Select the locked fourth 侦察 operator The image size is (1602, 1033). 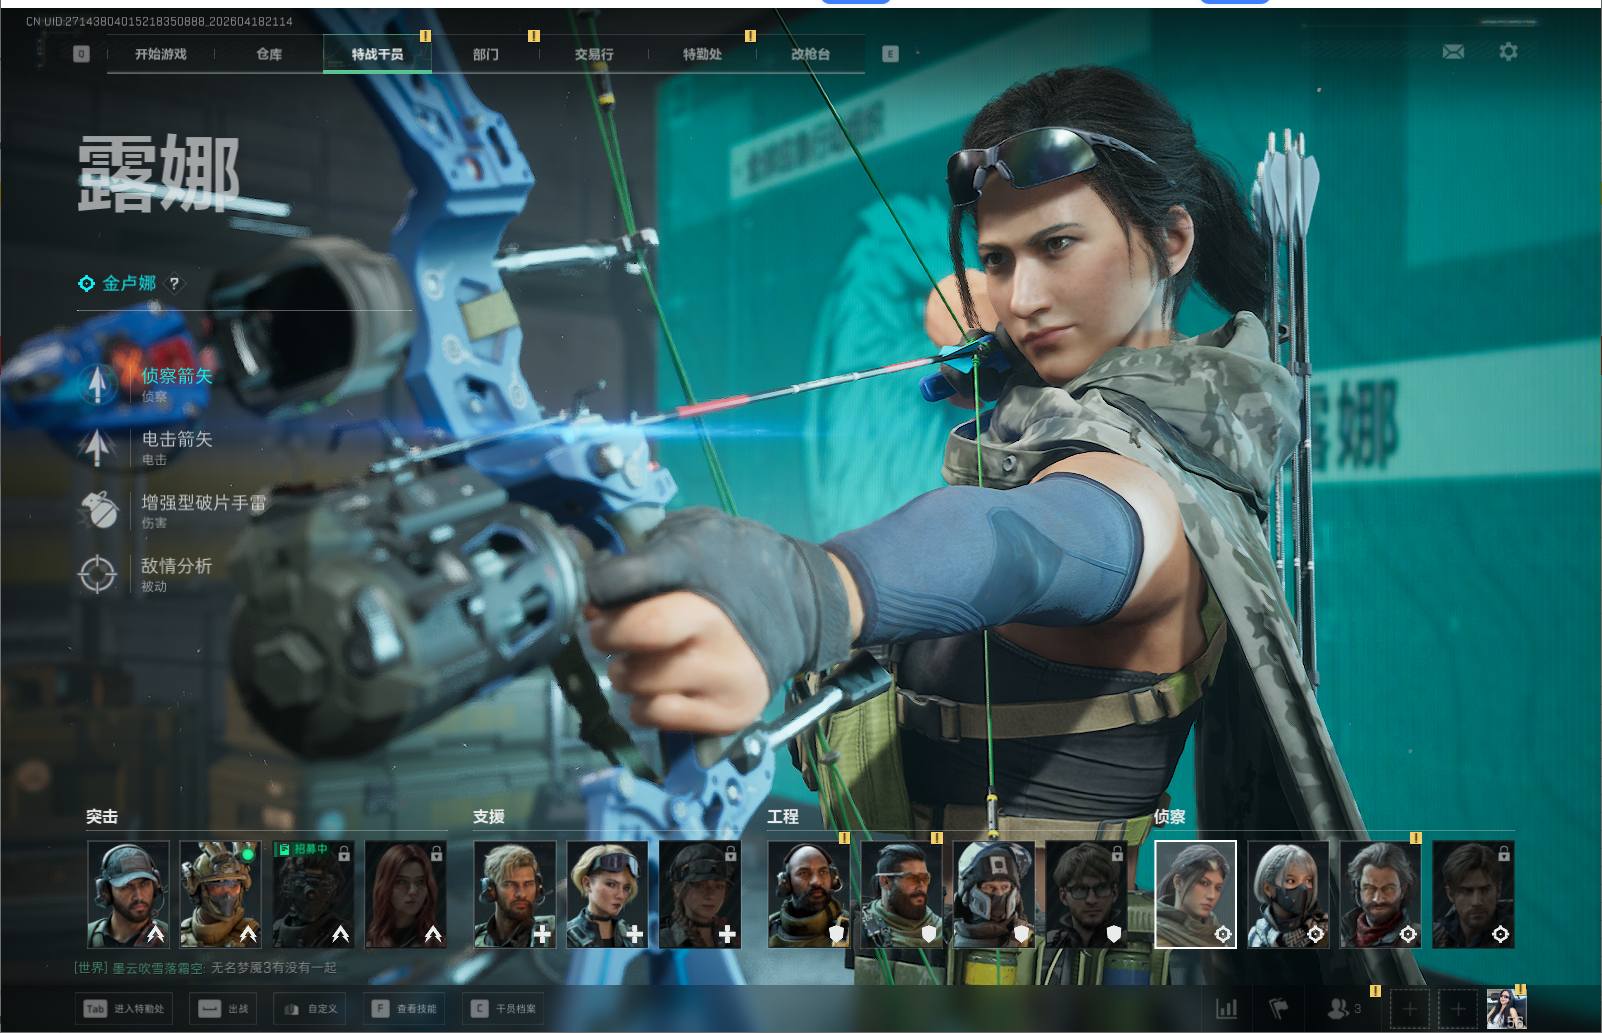pos(1474,894)
